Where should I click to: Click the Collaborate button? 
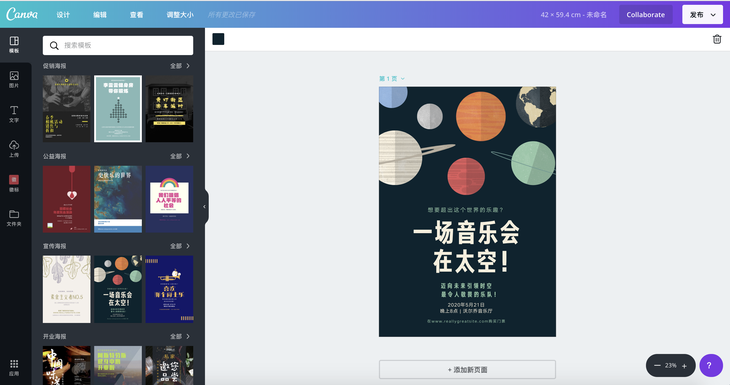tap(645, 15)
